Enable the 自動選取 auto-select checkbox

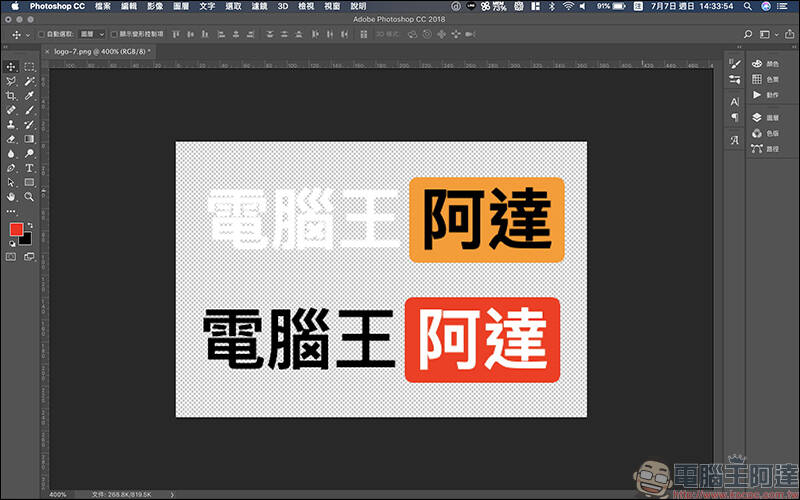tap(41, 34)
